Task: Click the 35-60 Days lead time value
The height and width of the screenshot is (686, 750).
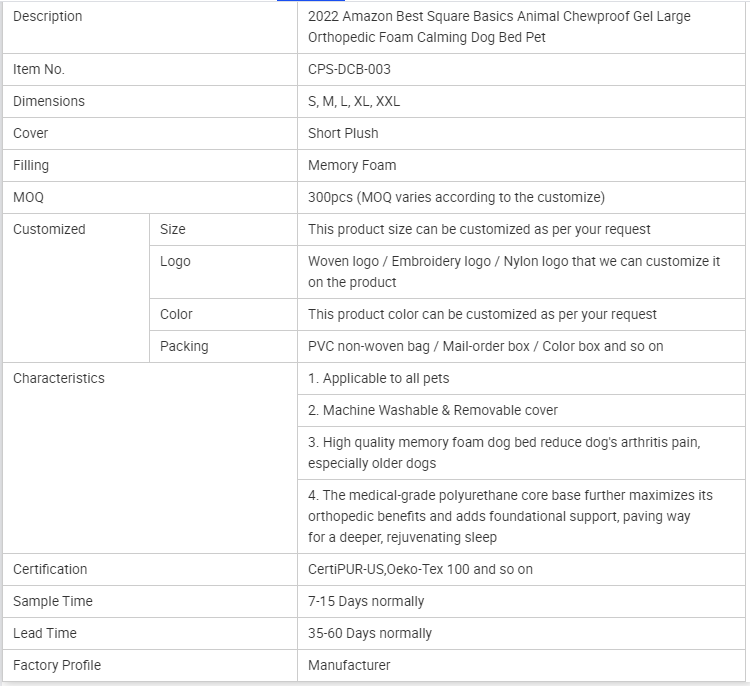Action: (370, 634)
